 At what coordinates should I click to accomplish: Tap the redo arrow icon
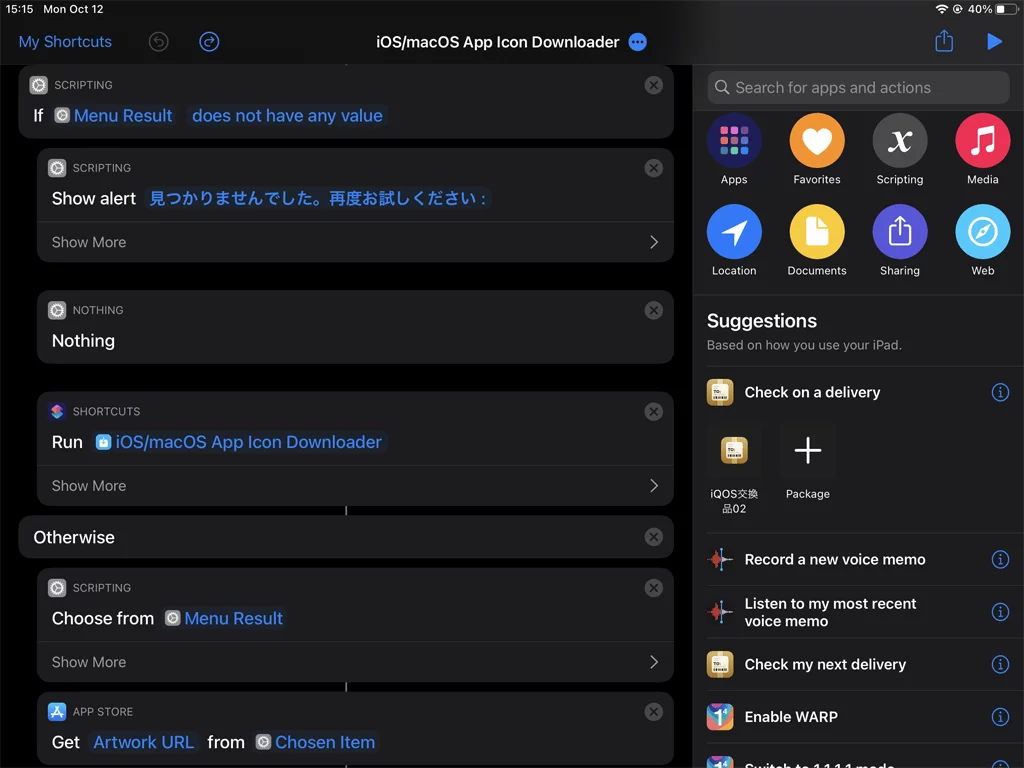click(209, 42)
